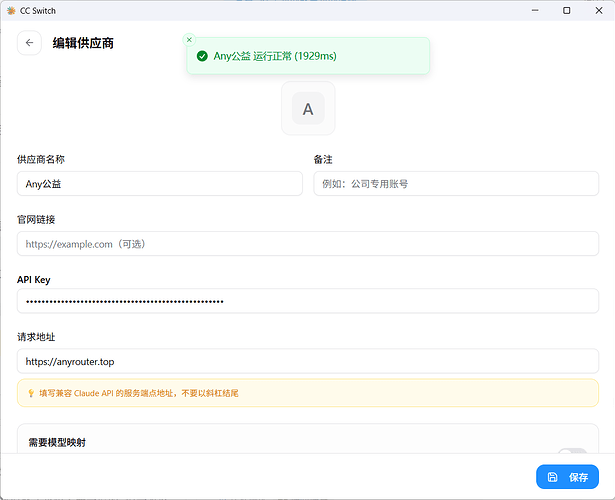Close the CC Switch window
This screenshot has height=500, width=615.
coord(599,11)
